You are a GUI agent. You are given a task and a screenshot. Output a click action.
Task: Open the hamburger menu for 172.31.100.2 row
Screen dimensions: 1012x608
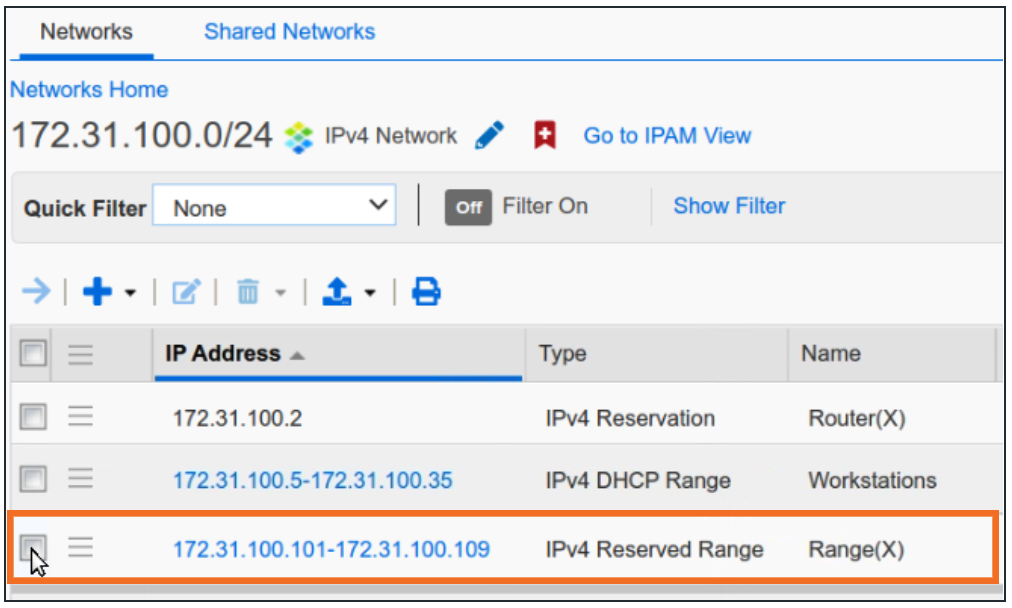tap(81, 418)
